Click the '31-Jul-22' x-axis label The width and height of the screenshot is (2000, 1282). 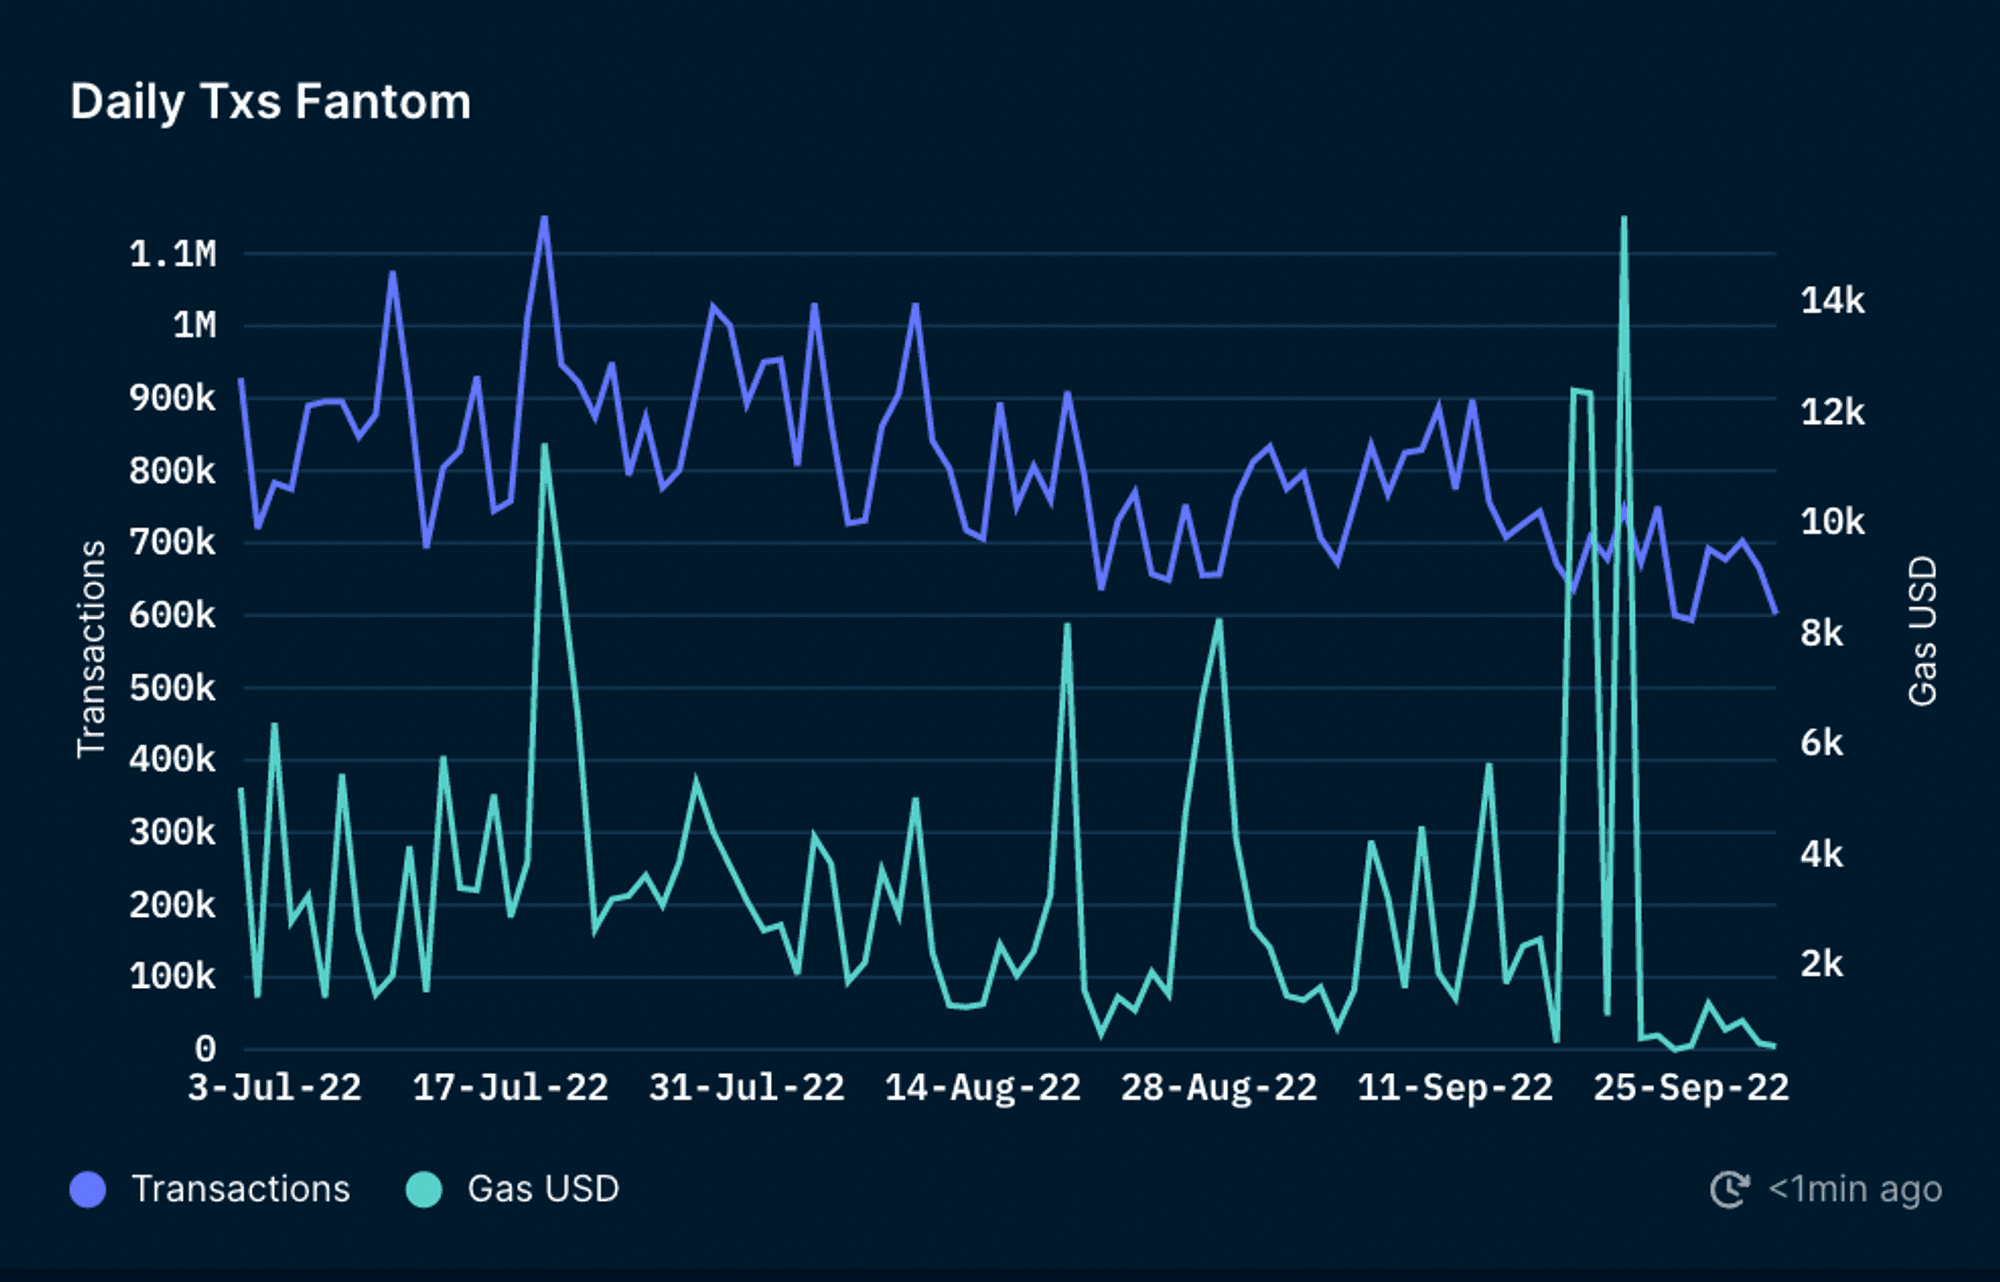pos(747,1087)
